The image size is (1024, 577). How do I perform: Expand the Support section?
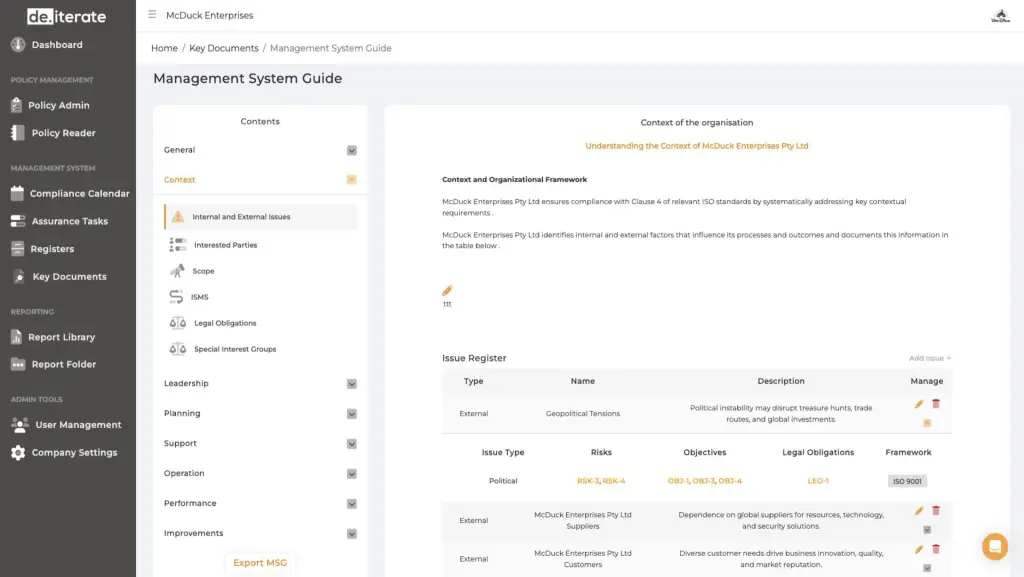coord(351,444)
